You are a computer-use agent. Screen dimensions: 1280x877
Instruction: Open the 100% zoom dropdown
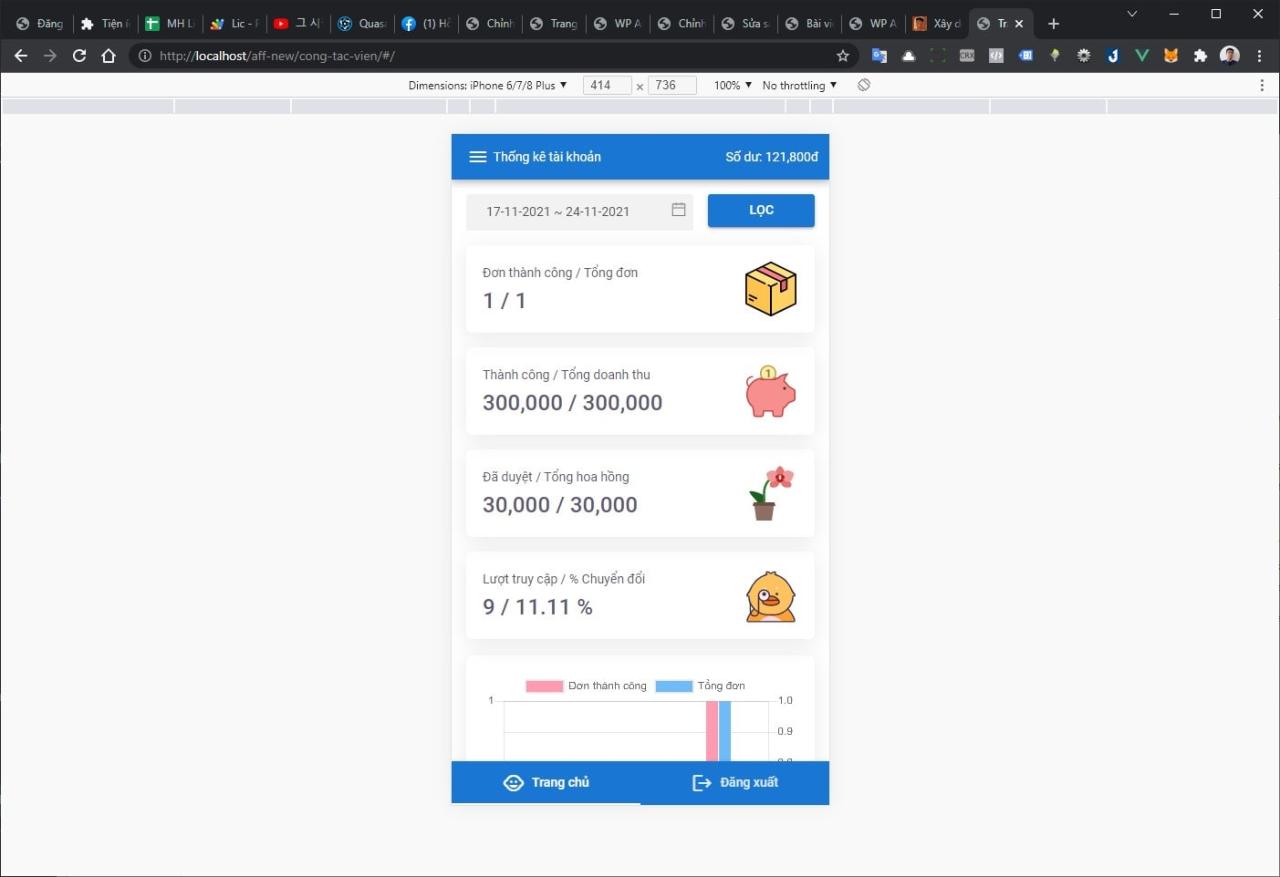(730, 85)
